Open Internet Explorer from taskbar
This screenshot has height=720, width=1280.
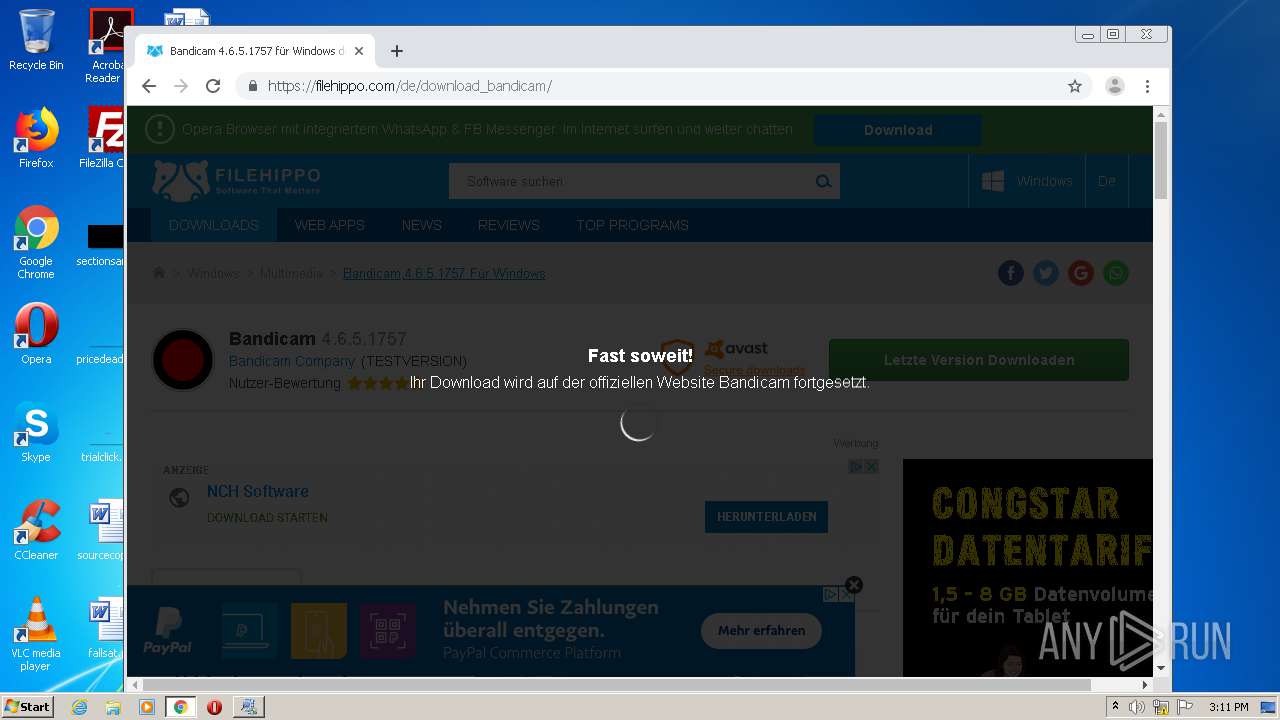80,707
